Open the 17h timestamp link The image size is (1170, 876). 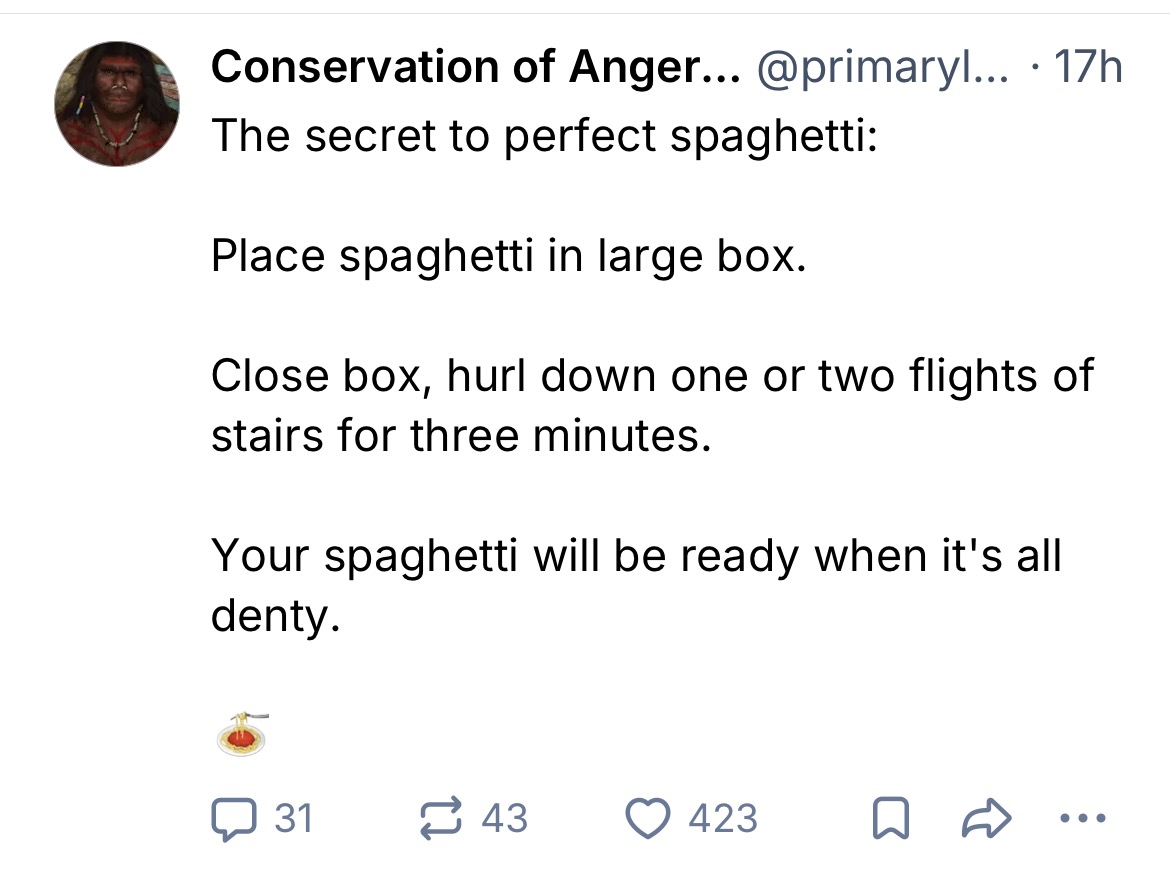[1088, 68]
